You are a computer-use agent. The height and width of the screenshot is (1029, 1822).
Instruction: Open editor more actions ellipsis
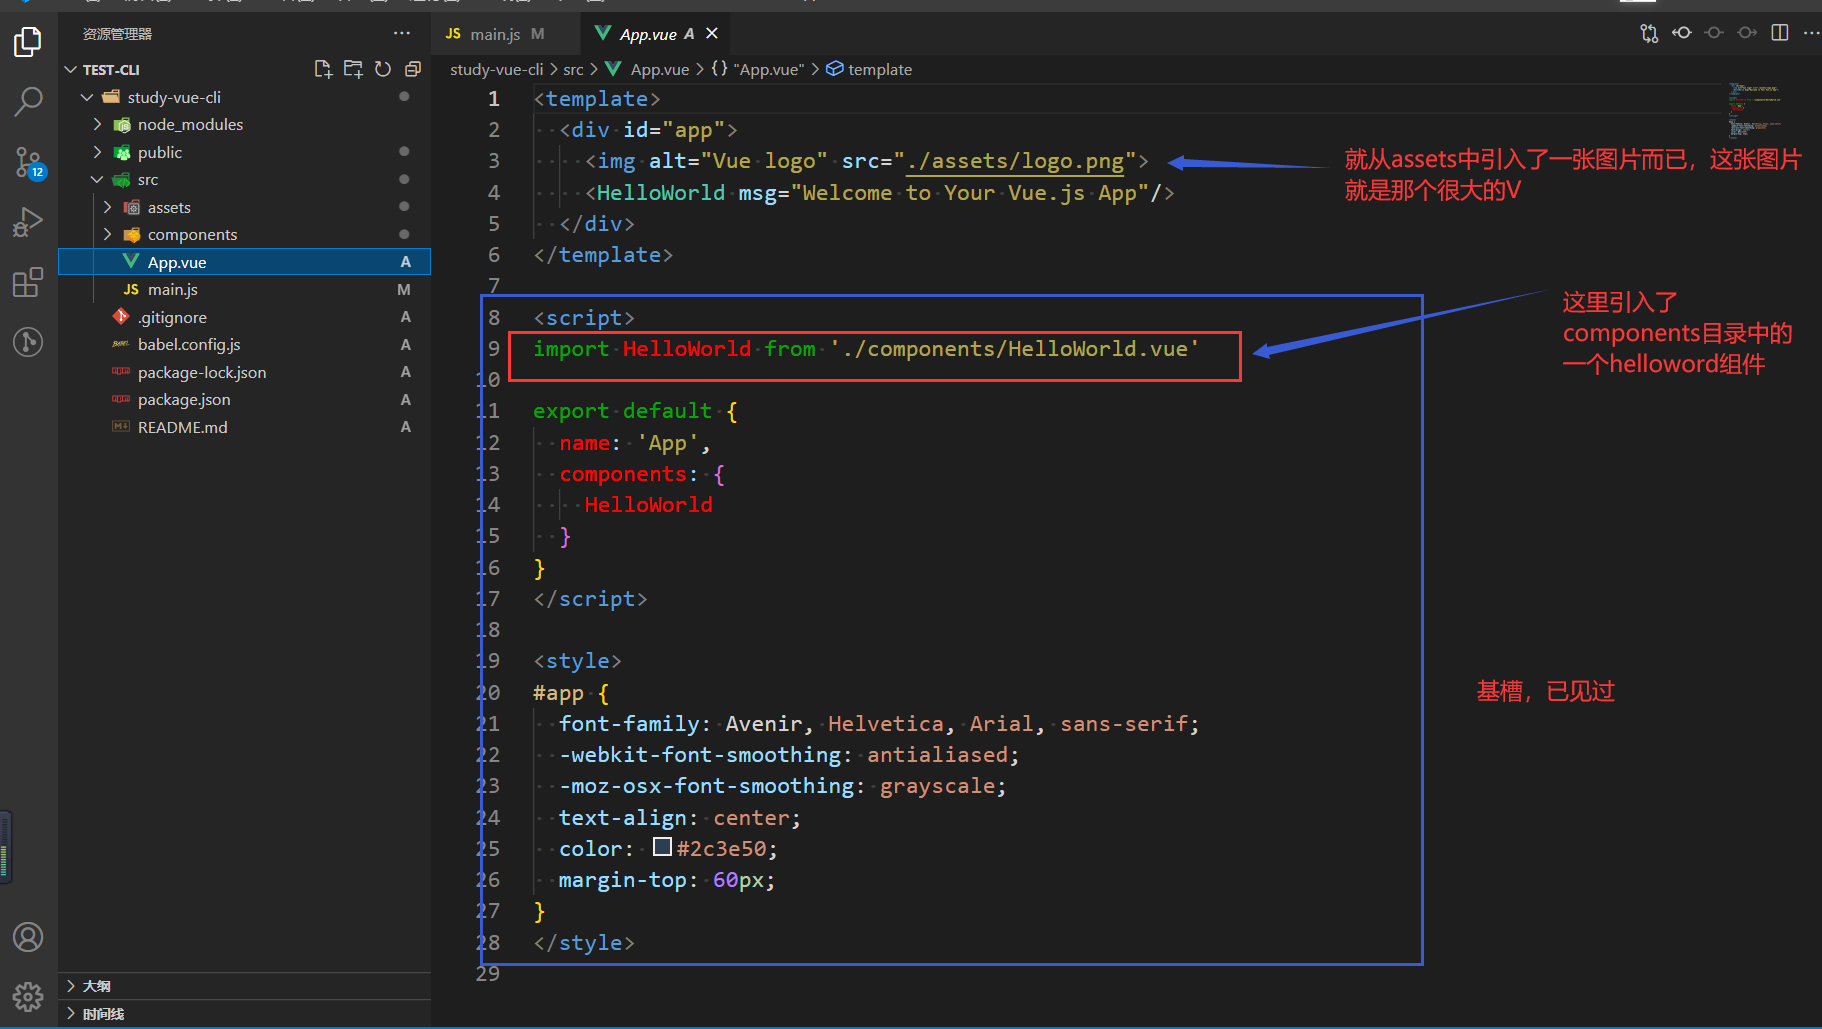[1811, 33]
